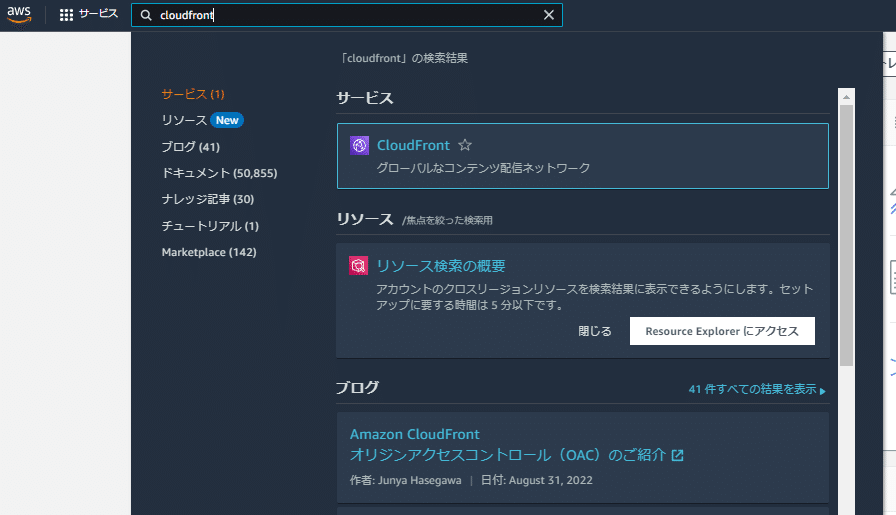Click the 作者: Junya Hasegawa text
Image resolution: width=896 pixels, height=515 pixels.
click(x=405, y=480)
